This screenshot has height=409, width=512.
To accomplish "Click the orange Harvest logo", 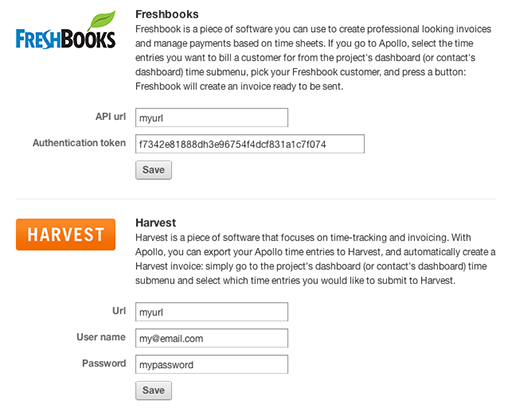I will [x=66, y=234].
